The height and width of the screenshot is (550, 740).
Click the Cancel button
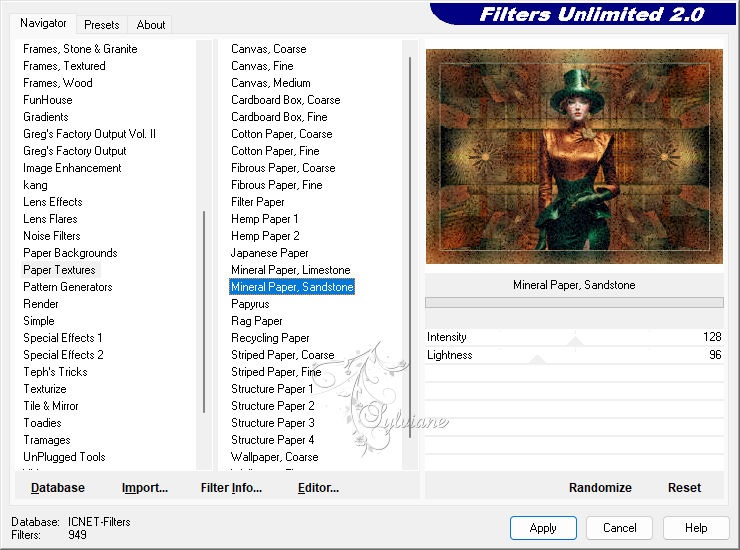(x=620, y=527)
